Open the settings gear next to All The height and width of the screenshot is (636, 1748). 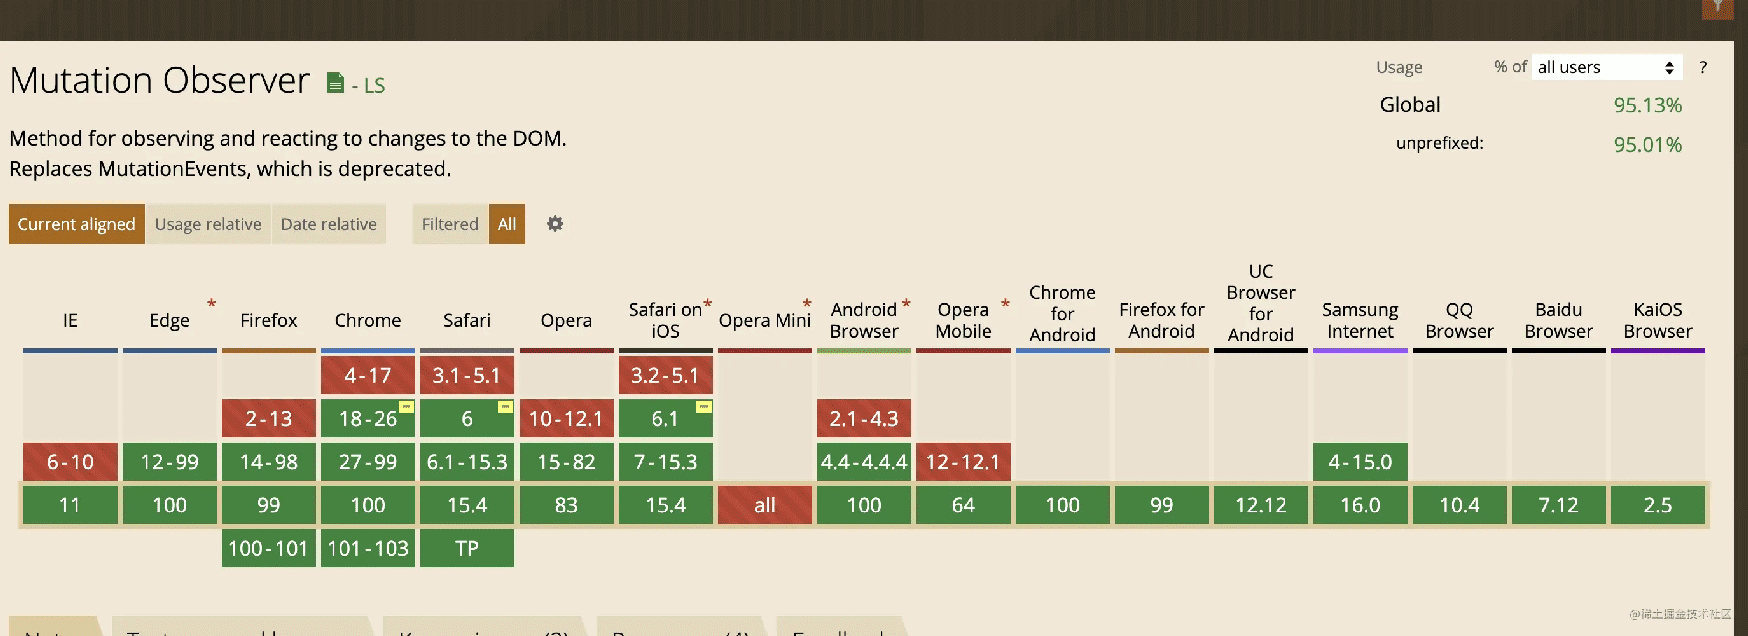tap(555, 224)
